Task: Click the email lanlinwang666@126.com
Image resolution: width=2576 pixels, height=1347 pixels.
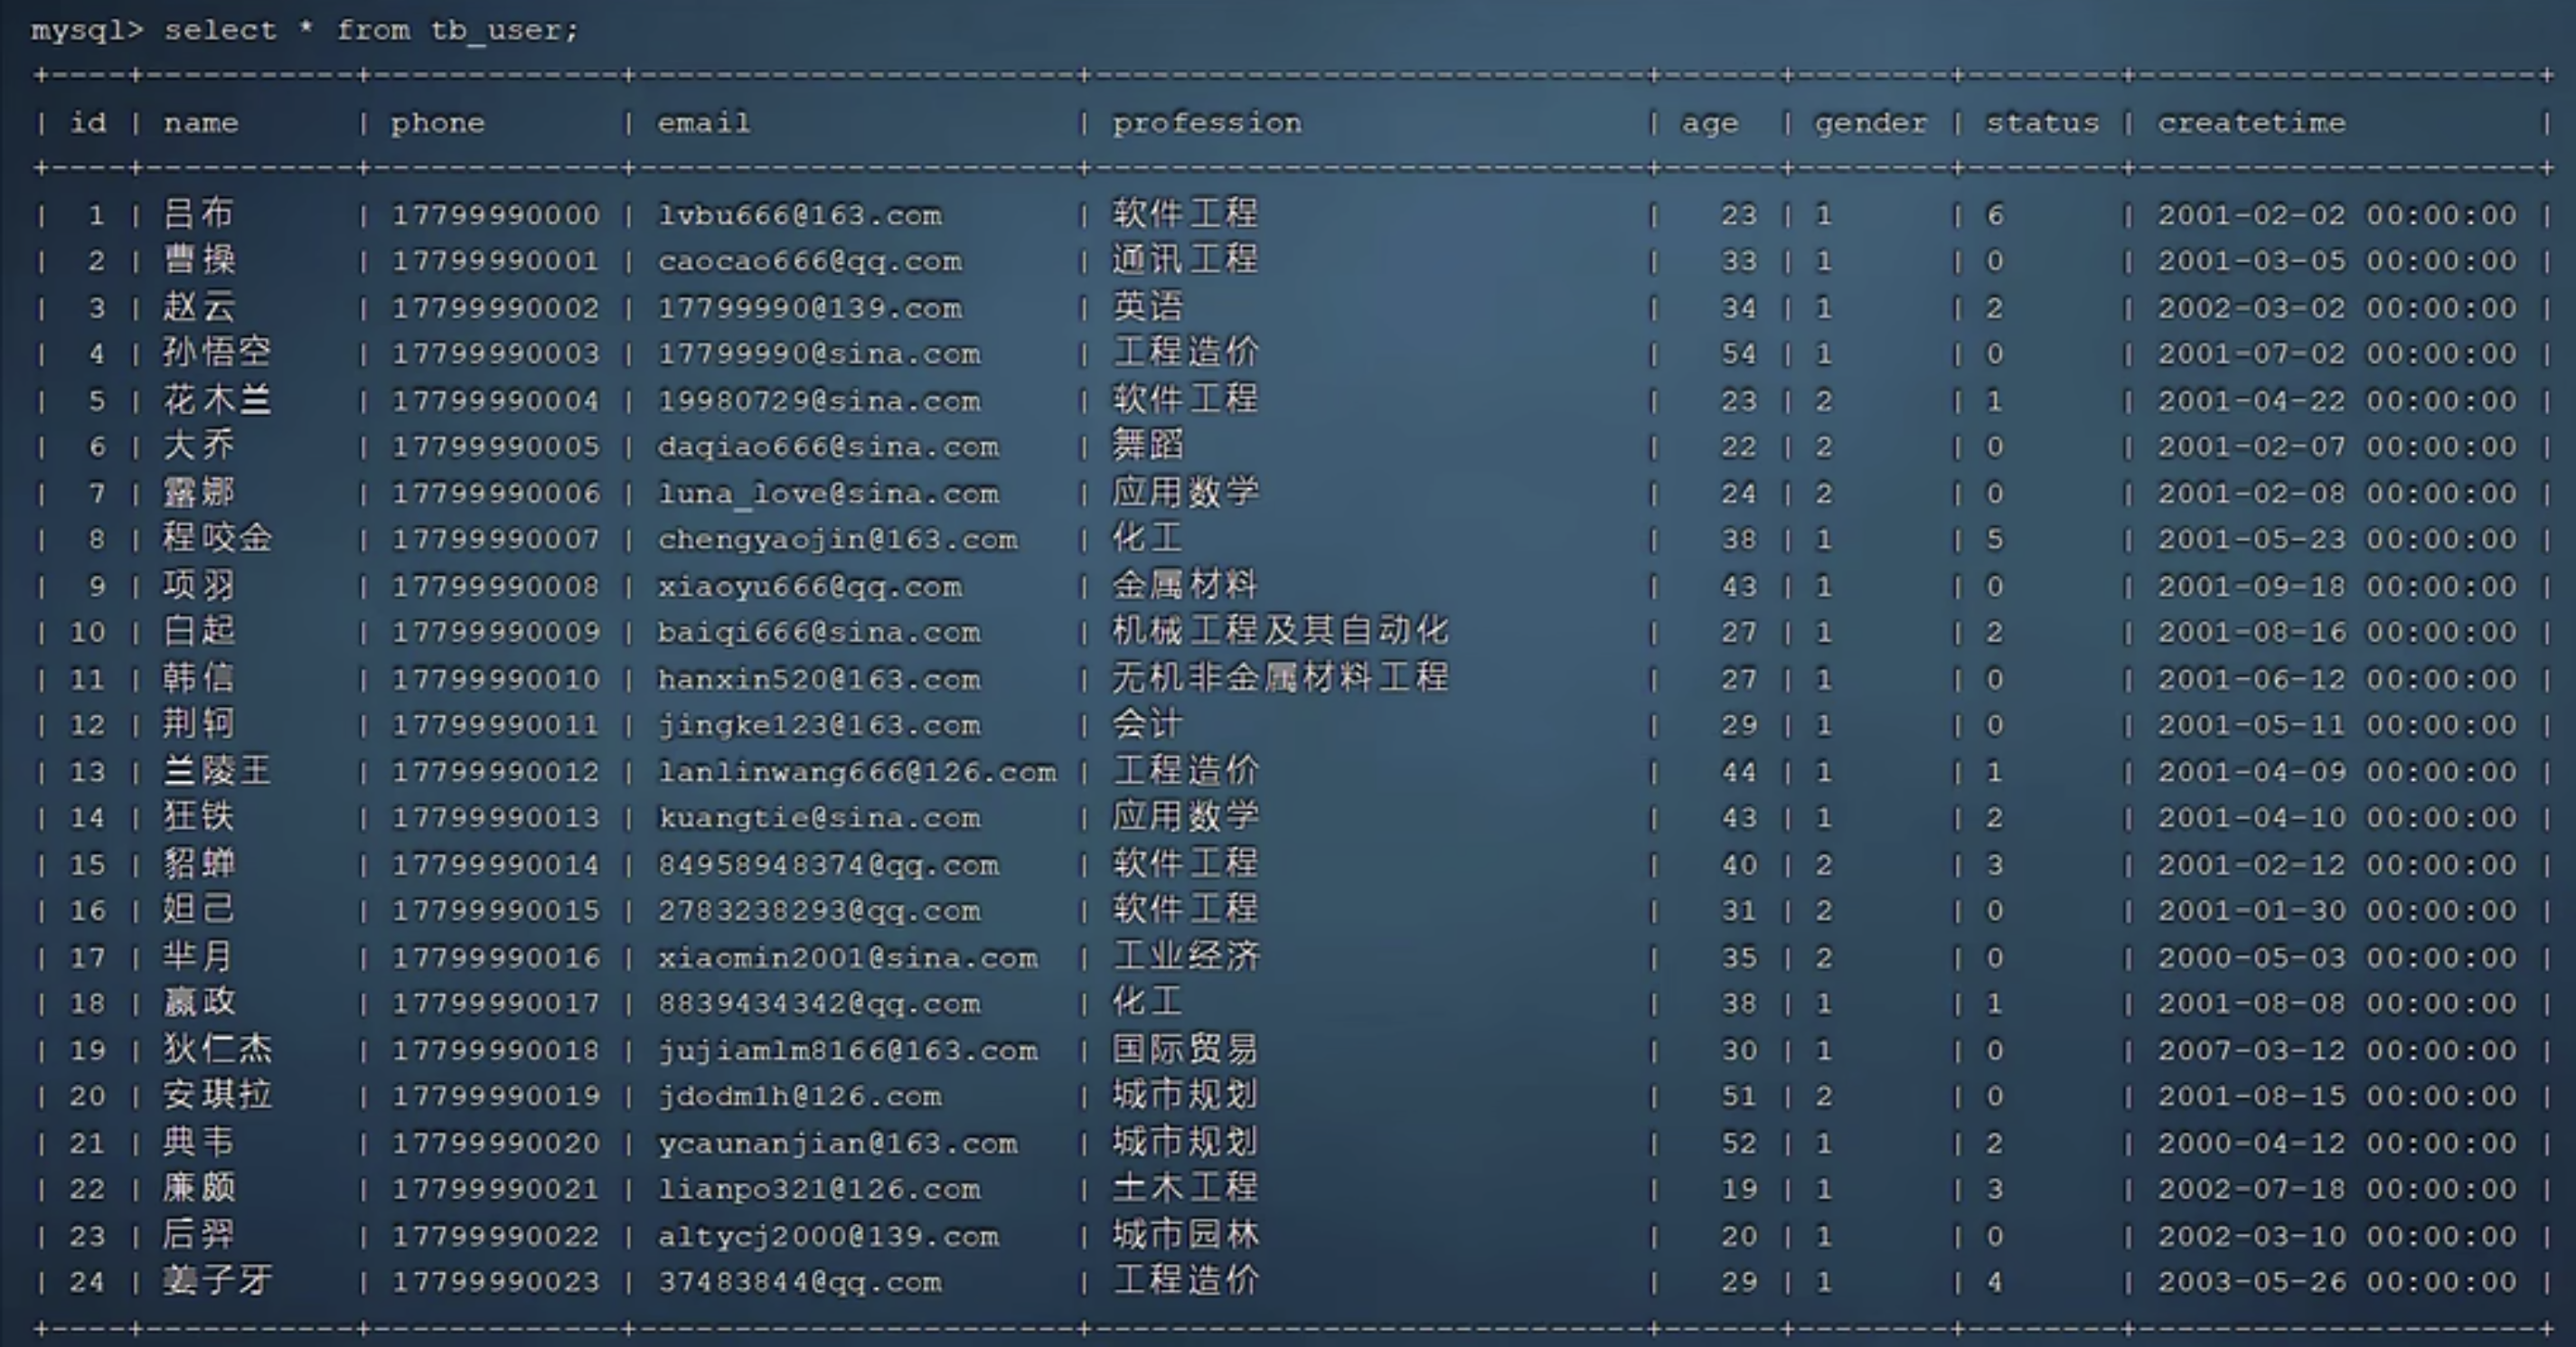Action: (x=856, y=772)
